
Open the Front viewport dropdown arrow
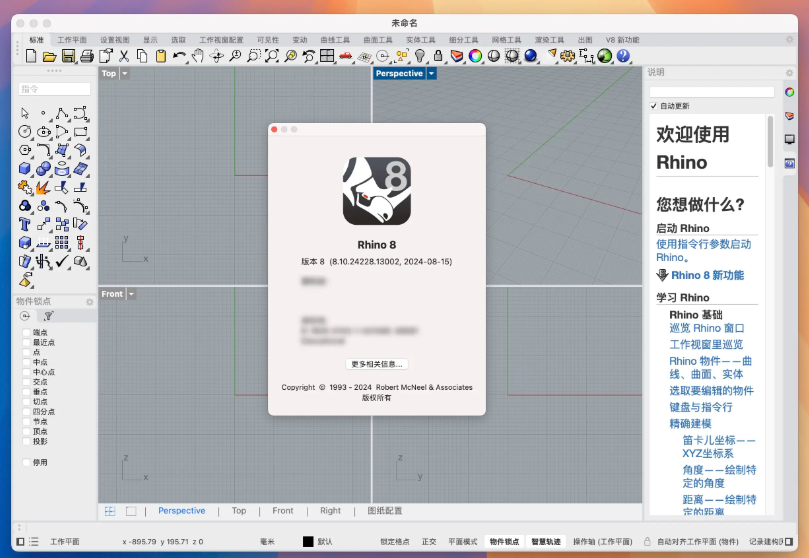pos(131,294)
